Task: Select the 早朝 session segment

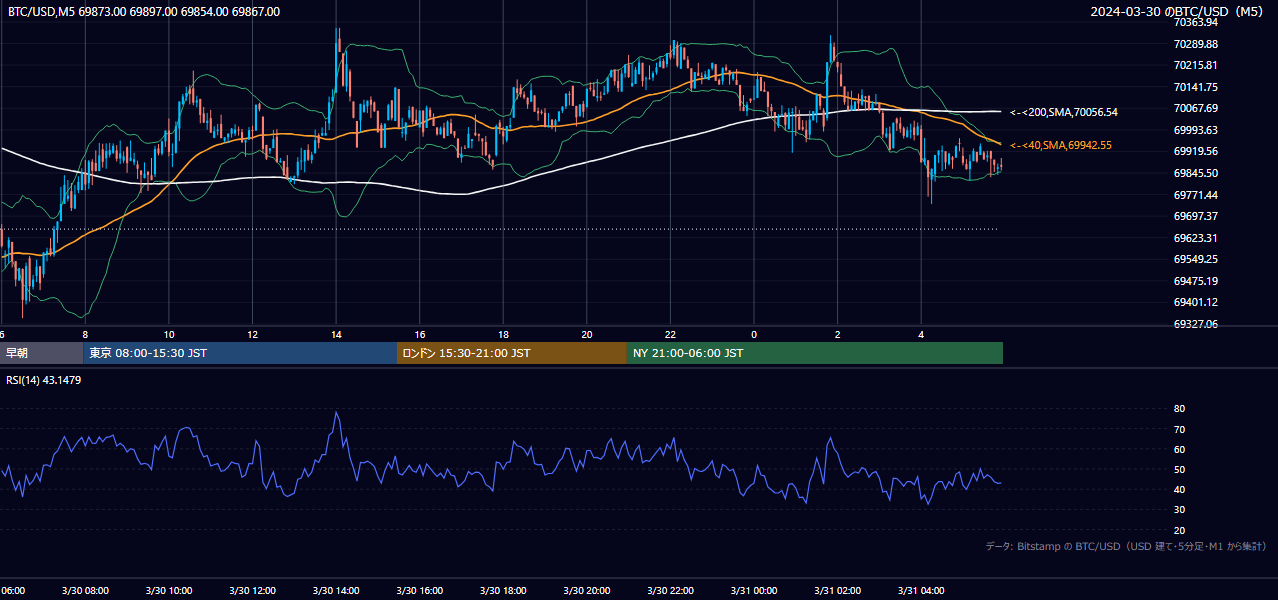Action: coord(41,353)
